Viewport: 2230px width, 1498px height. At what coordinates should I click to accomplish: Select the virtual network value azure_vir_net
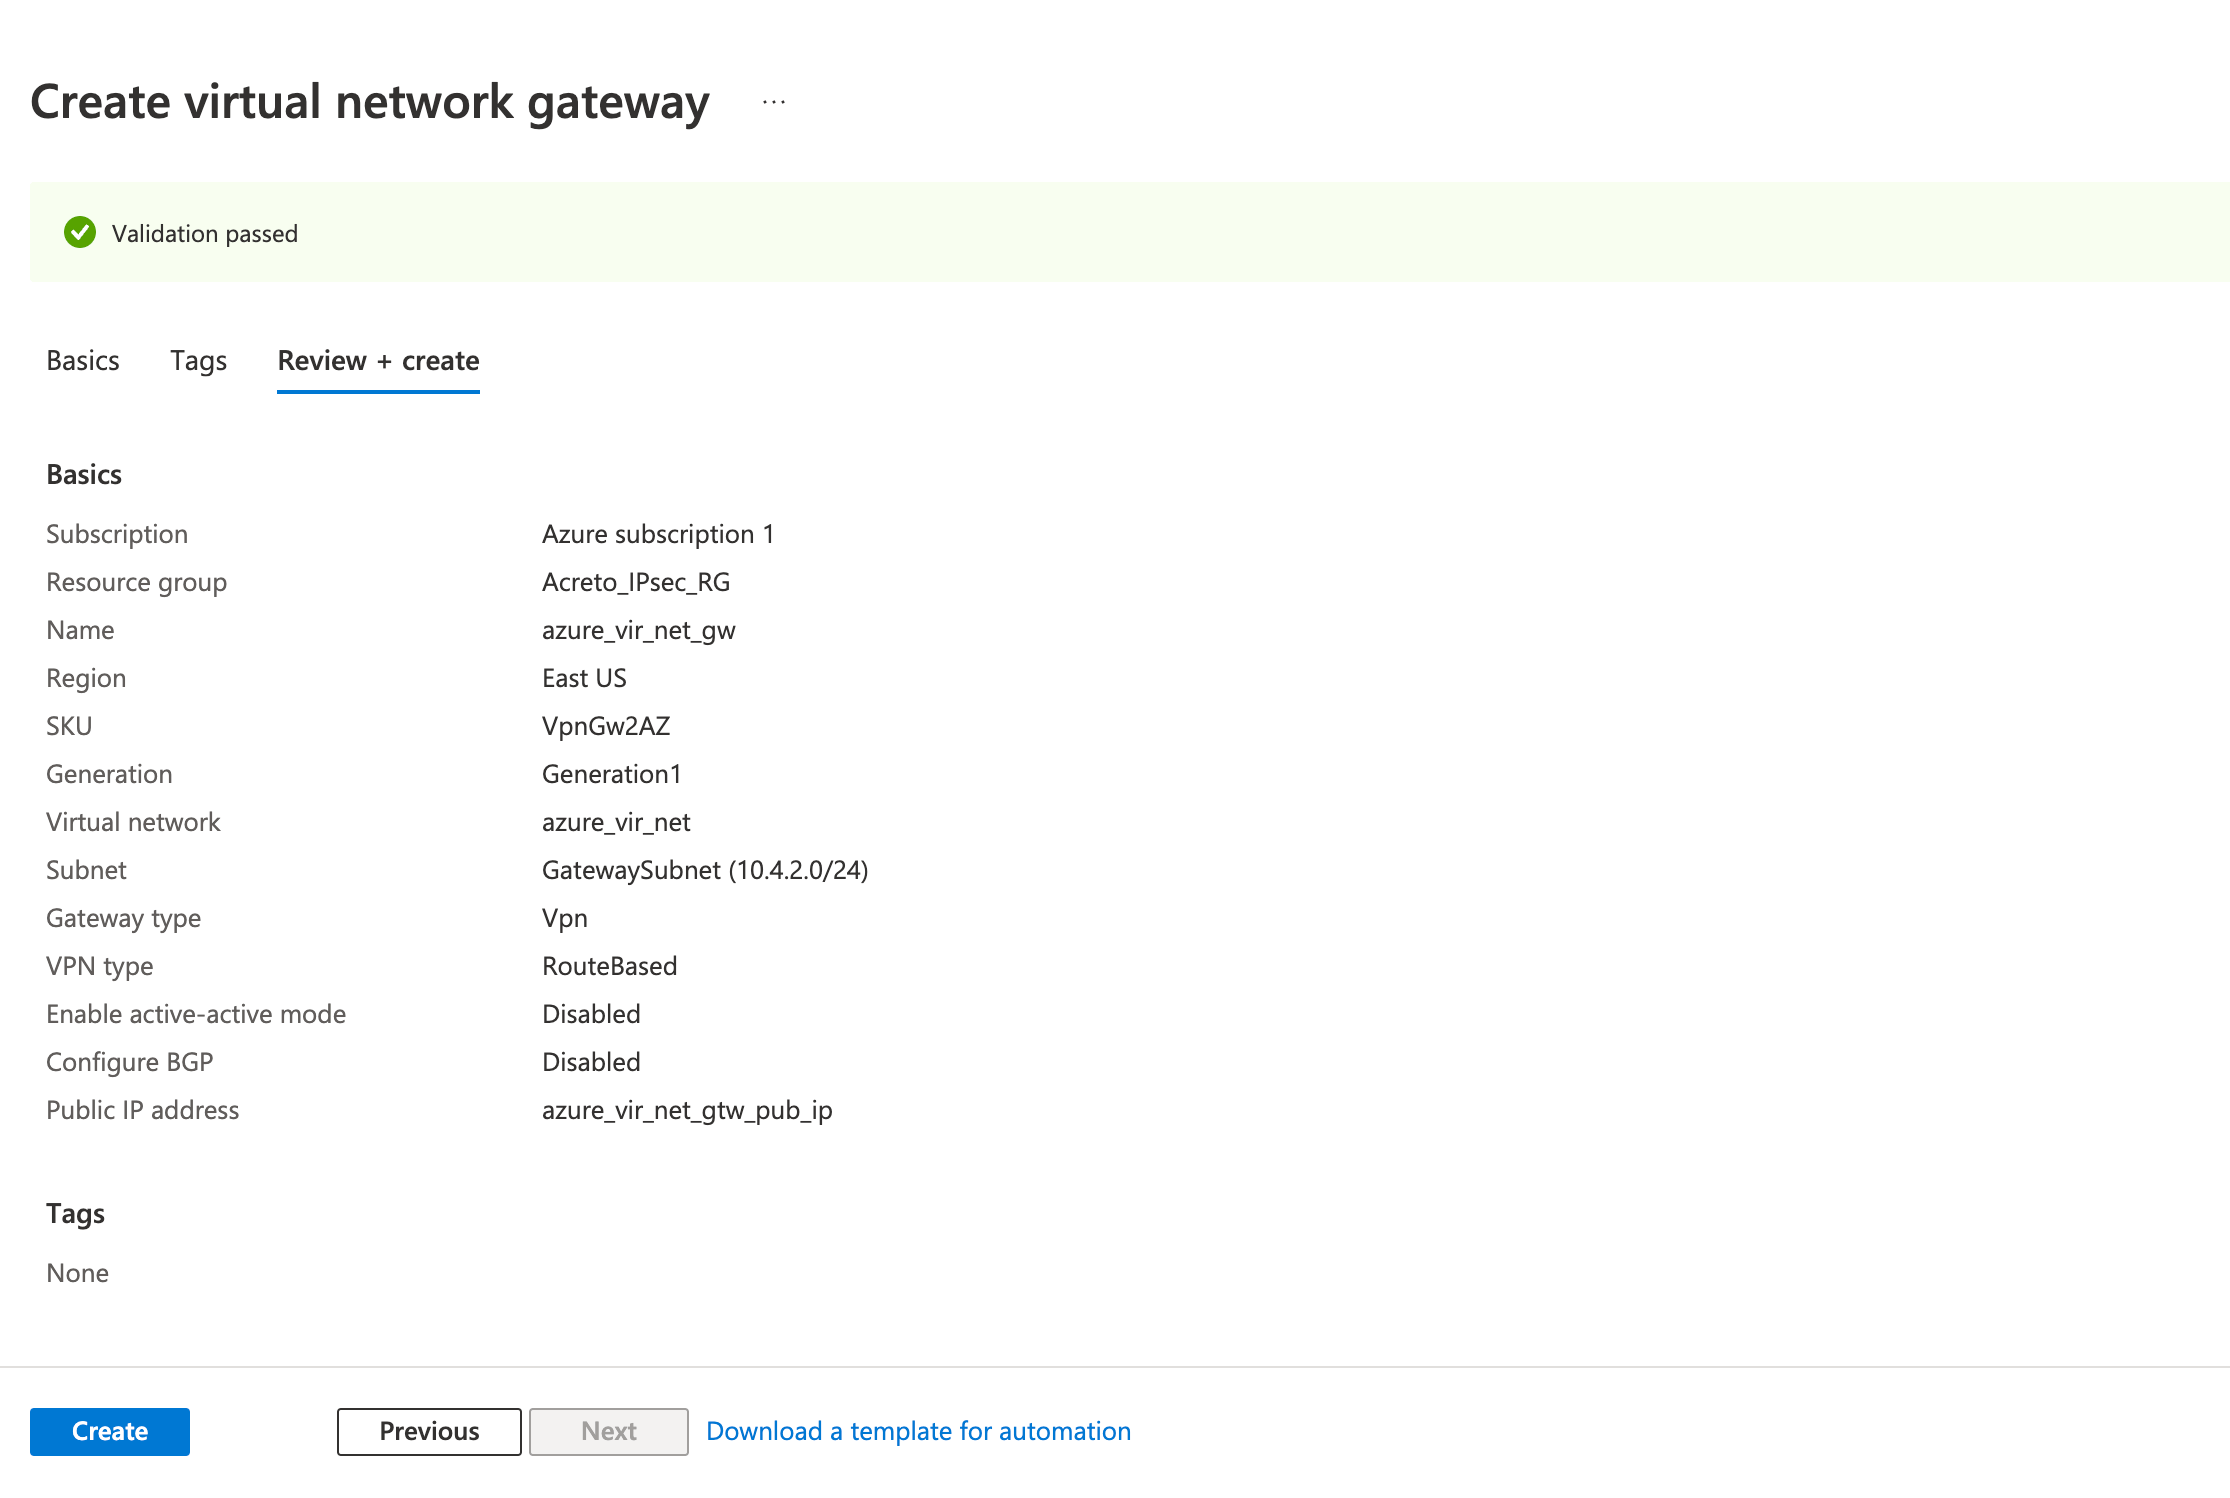(x=616, y=822)
